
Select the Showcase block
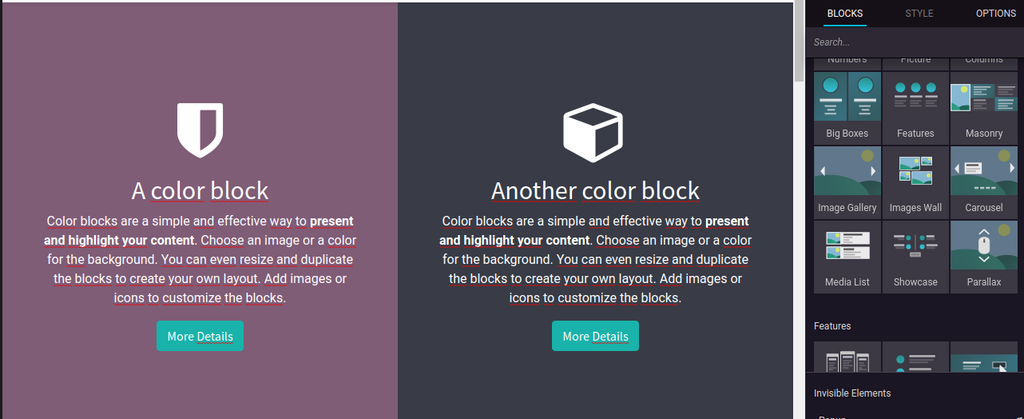pos(915,256)
